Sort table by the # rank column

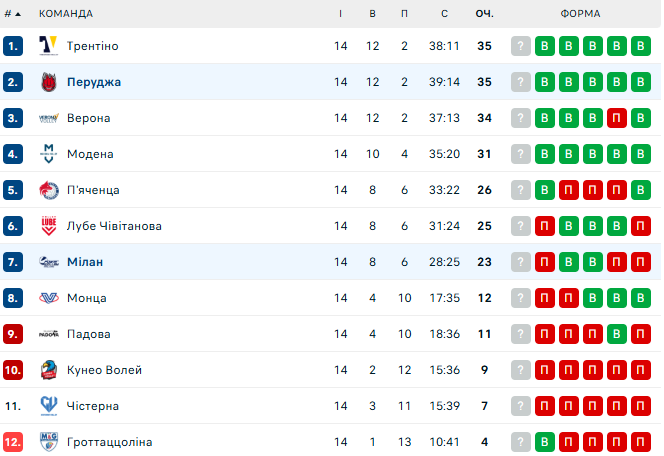pos(12,14)
